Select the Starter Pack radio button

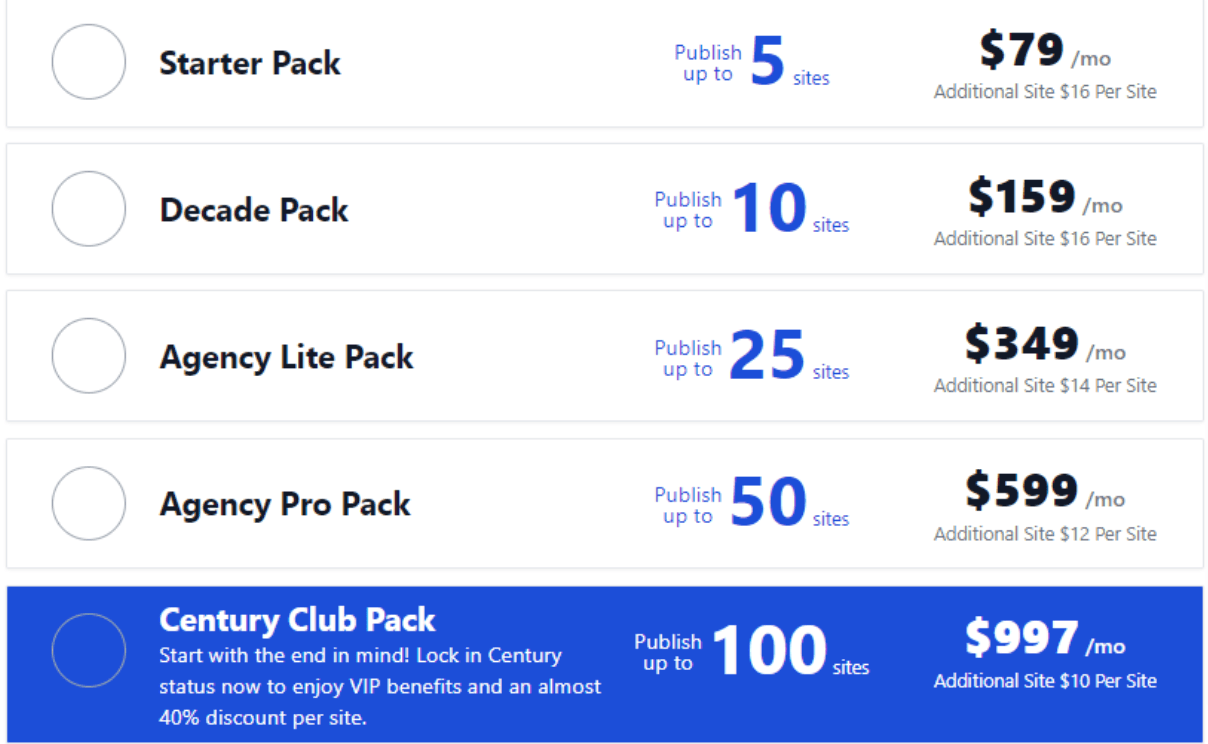[x=88, y=62]
